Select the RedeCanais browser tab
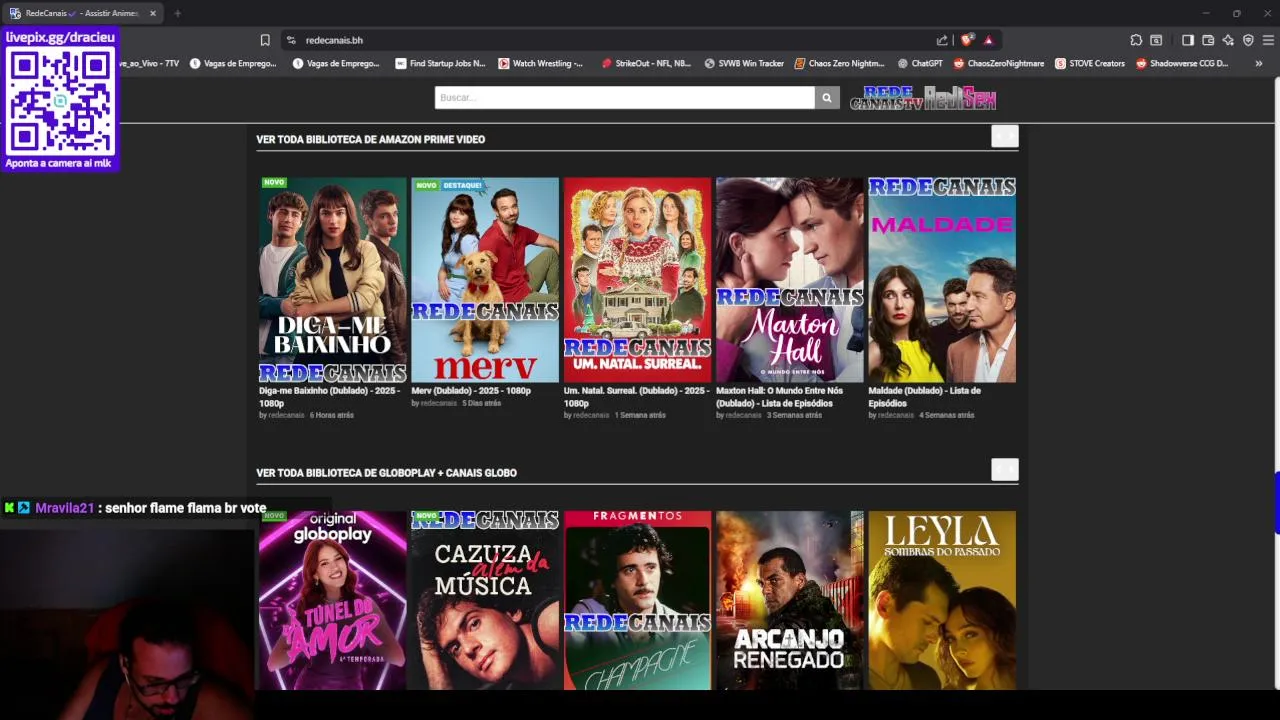The height and width of the screenshot is (720, 1280). click(83, 13)
